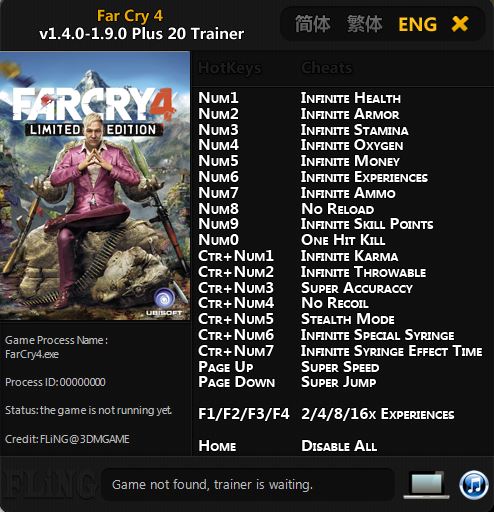Screen dimensions: 494x512
Task: Click the 'Game not found' status message field
Action: pos(247,484)
